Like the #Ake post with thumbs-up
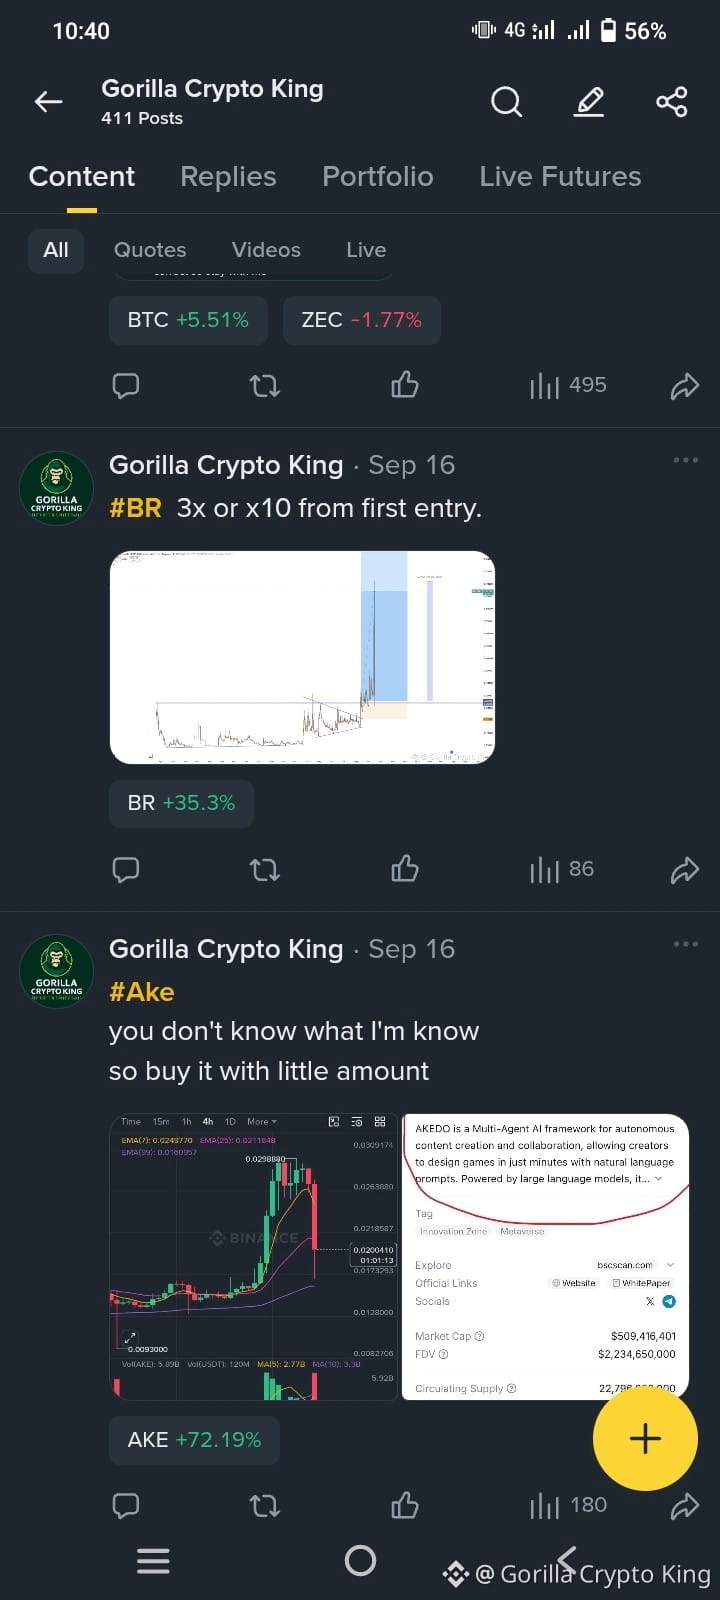 [x=404, y=1505]
